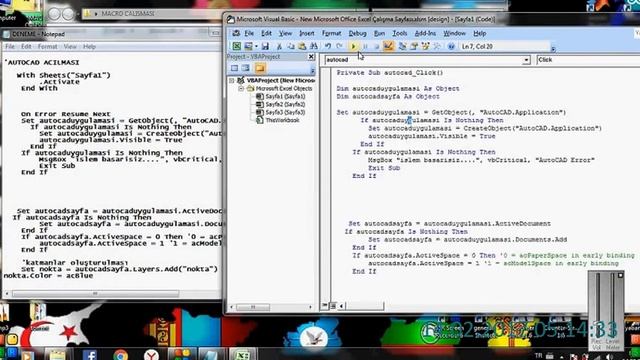Open Insert UserForm dropdown arrow
The width and height of the screenshot is (640, 360).
tap(256, 47)
